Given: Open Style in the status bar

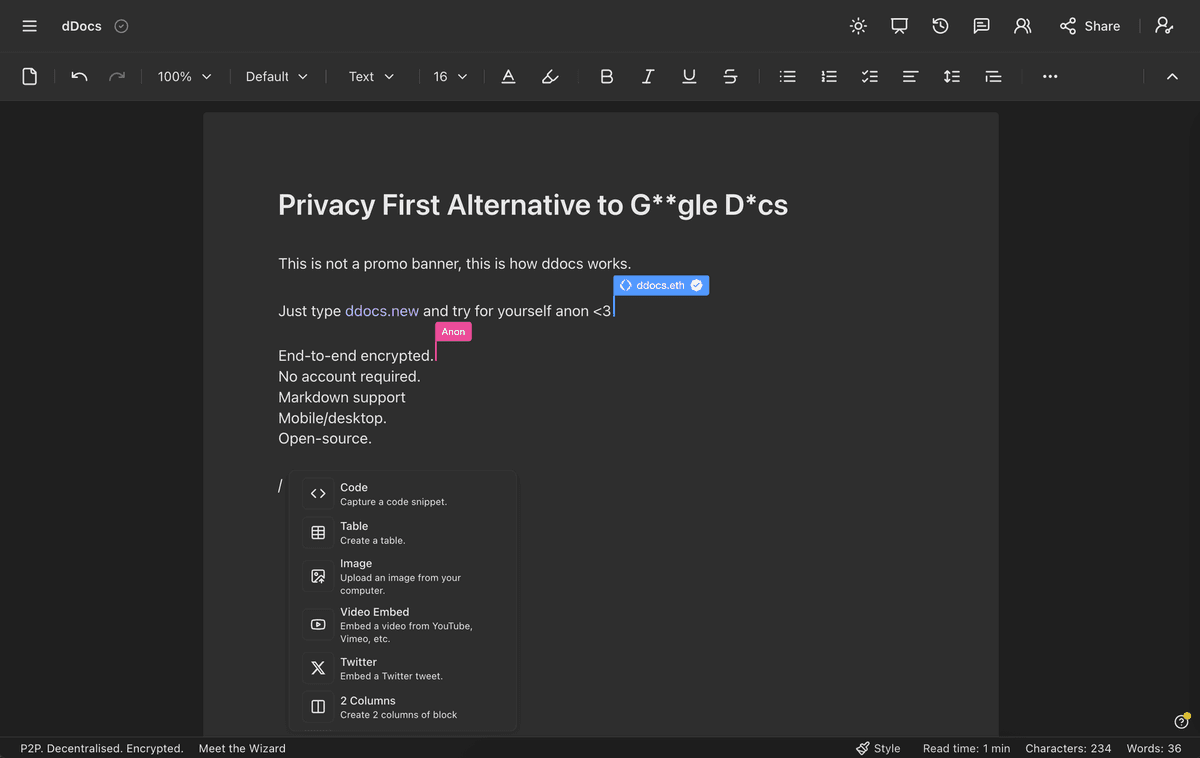Looking at the screenshot, I should pyautogui.click(x=878, y=748).
